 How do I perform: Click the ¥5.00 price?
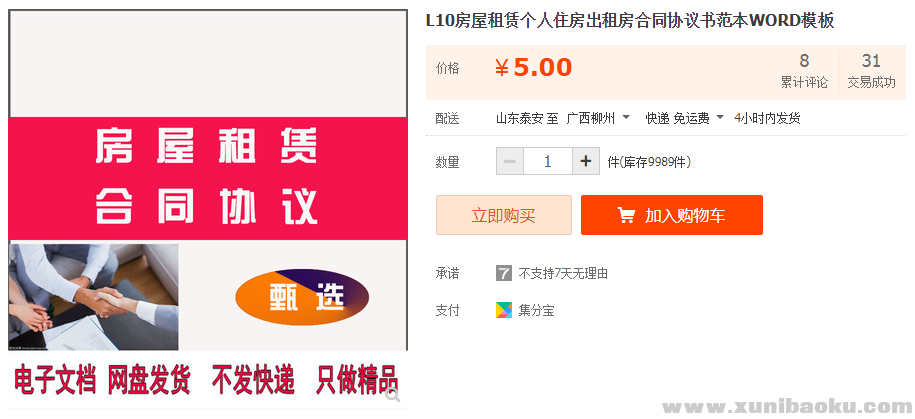(534, 67)
